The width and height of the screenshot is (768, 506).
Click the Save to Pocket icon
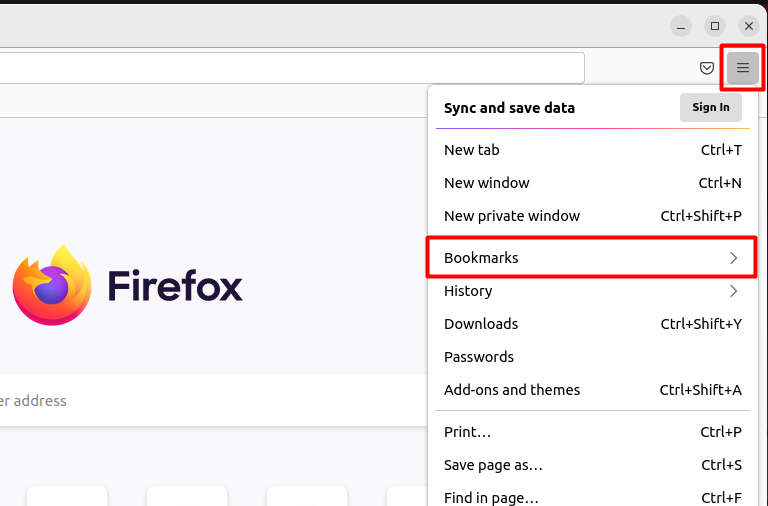(x=706, y=68)
